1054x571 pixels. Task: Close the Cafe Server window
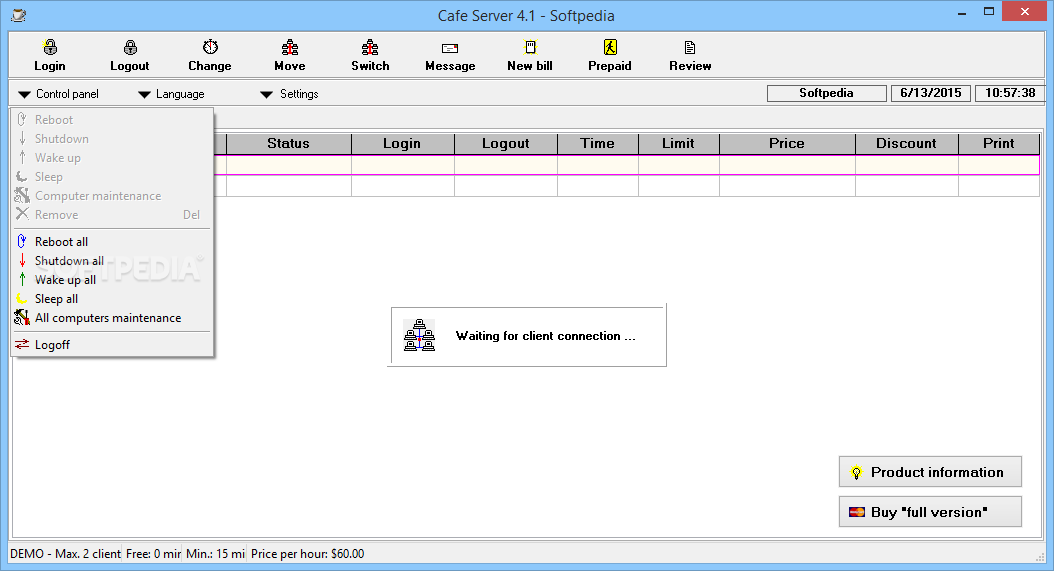[x=1024, y=11]
